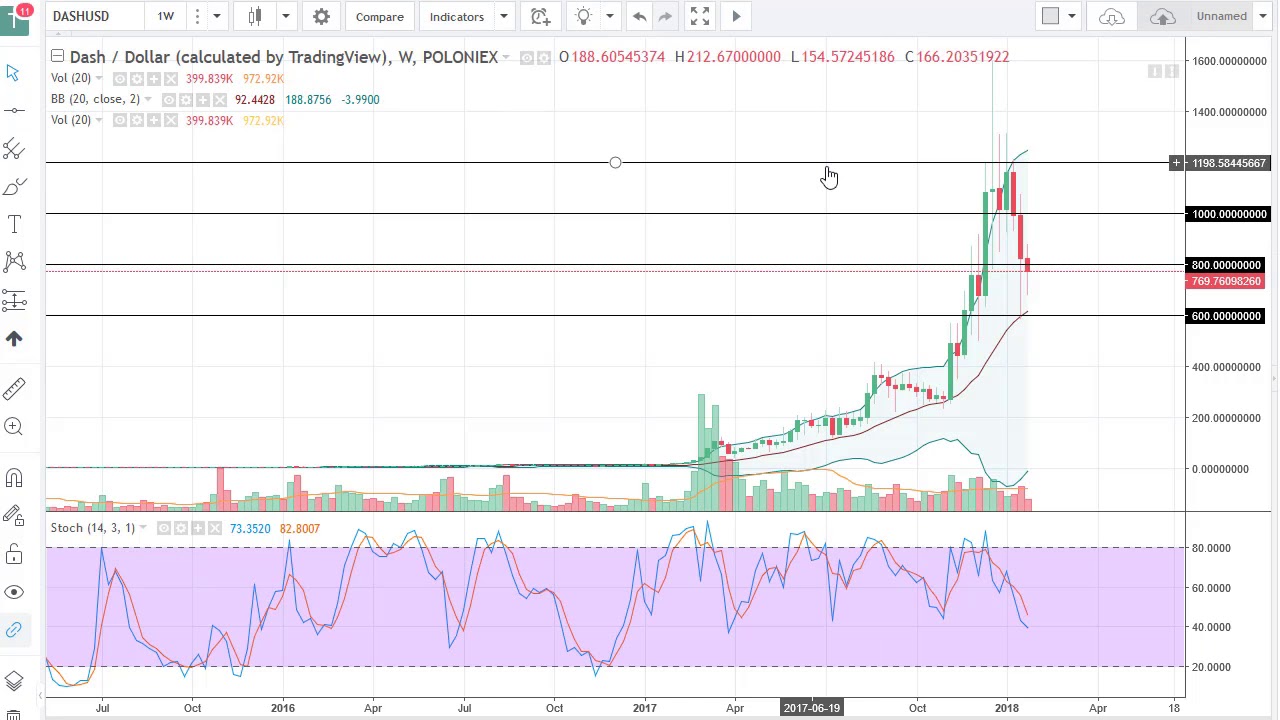Click the candlestick chart style icon
The height and width of the screenshot is (720, 1280).
click(x=255, y=16)
